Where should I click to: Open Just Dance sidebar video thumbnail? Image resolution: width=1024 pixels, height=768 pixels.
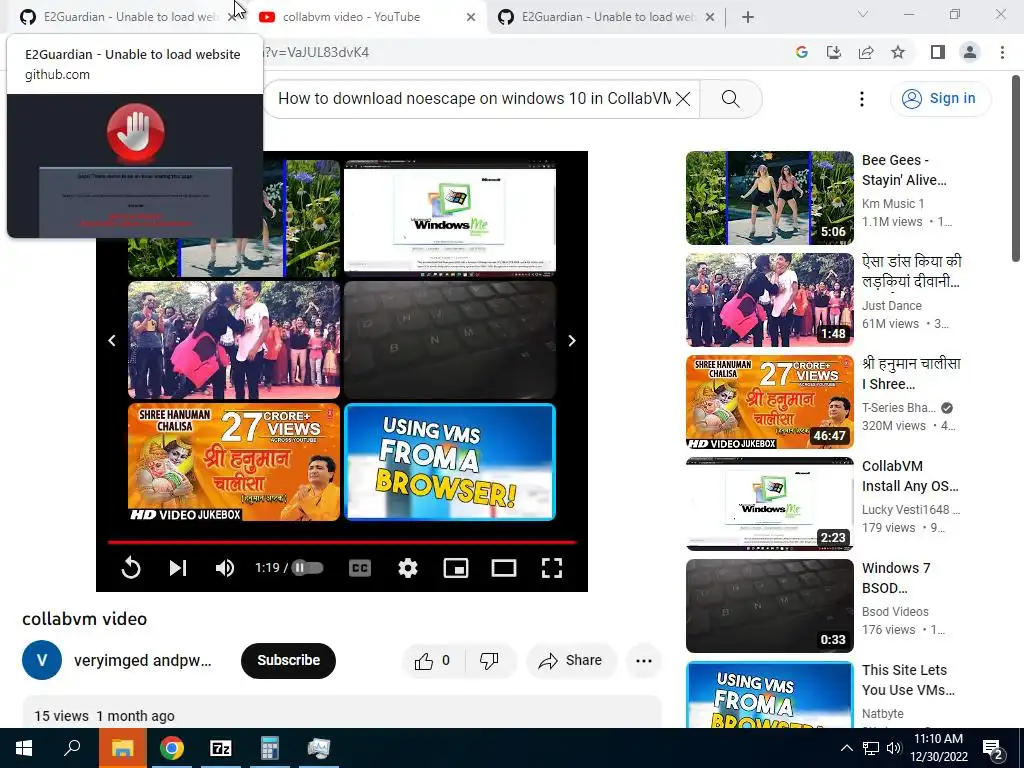click(x=769, y=300)
